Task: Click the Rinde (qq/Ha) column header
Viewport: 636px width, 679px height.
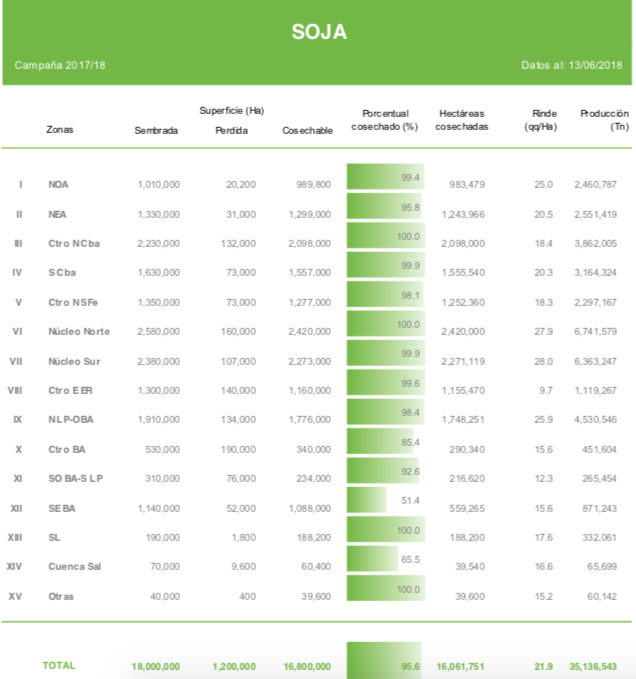Action: tap(540, 121)
